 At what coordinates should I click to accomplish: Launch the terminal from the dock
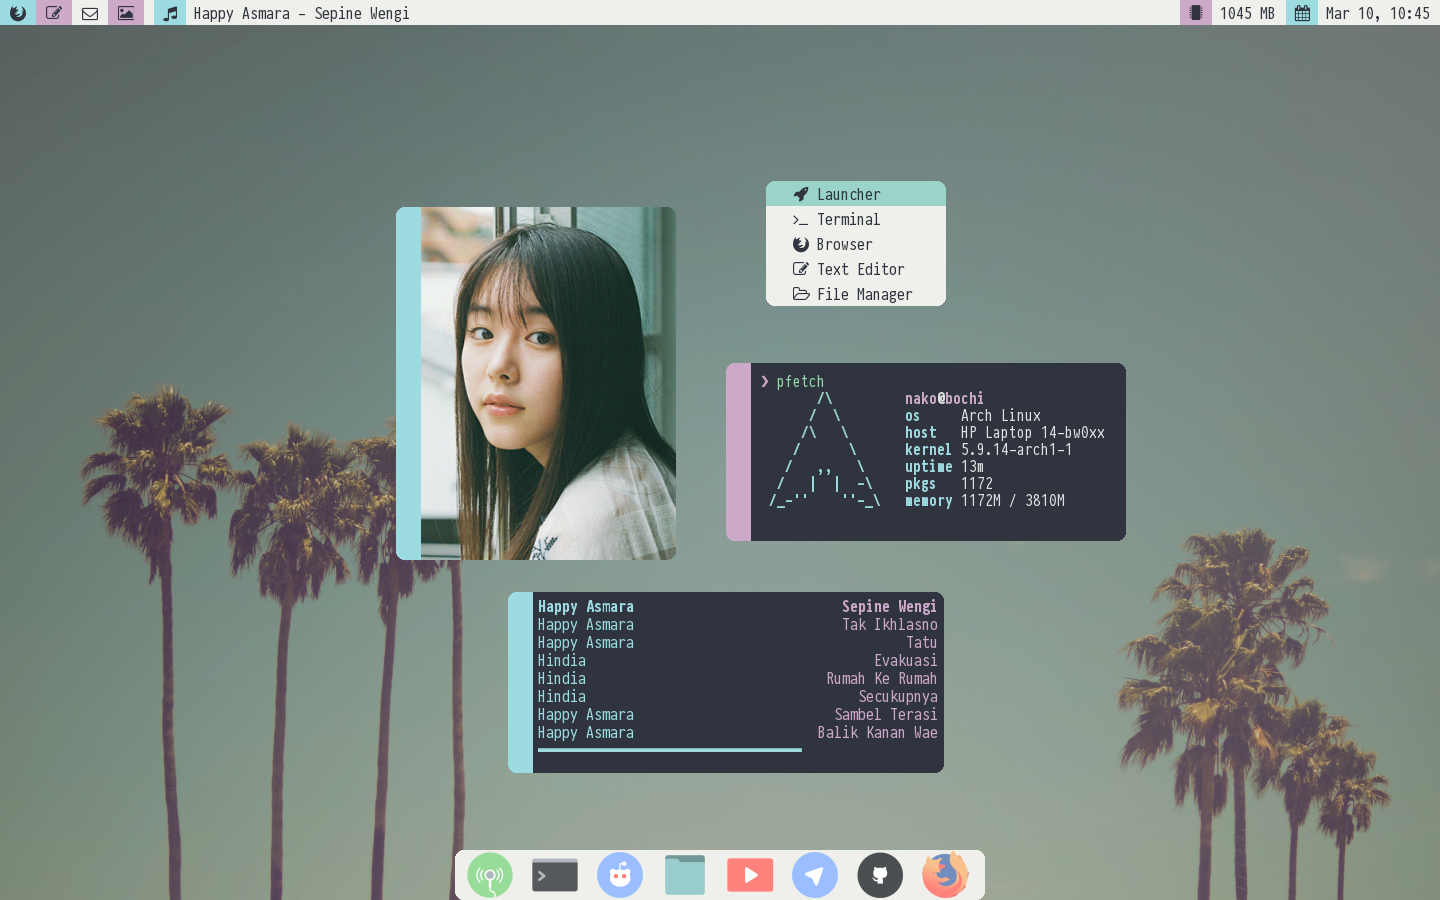(555, 875)
